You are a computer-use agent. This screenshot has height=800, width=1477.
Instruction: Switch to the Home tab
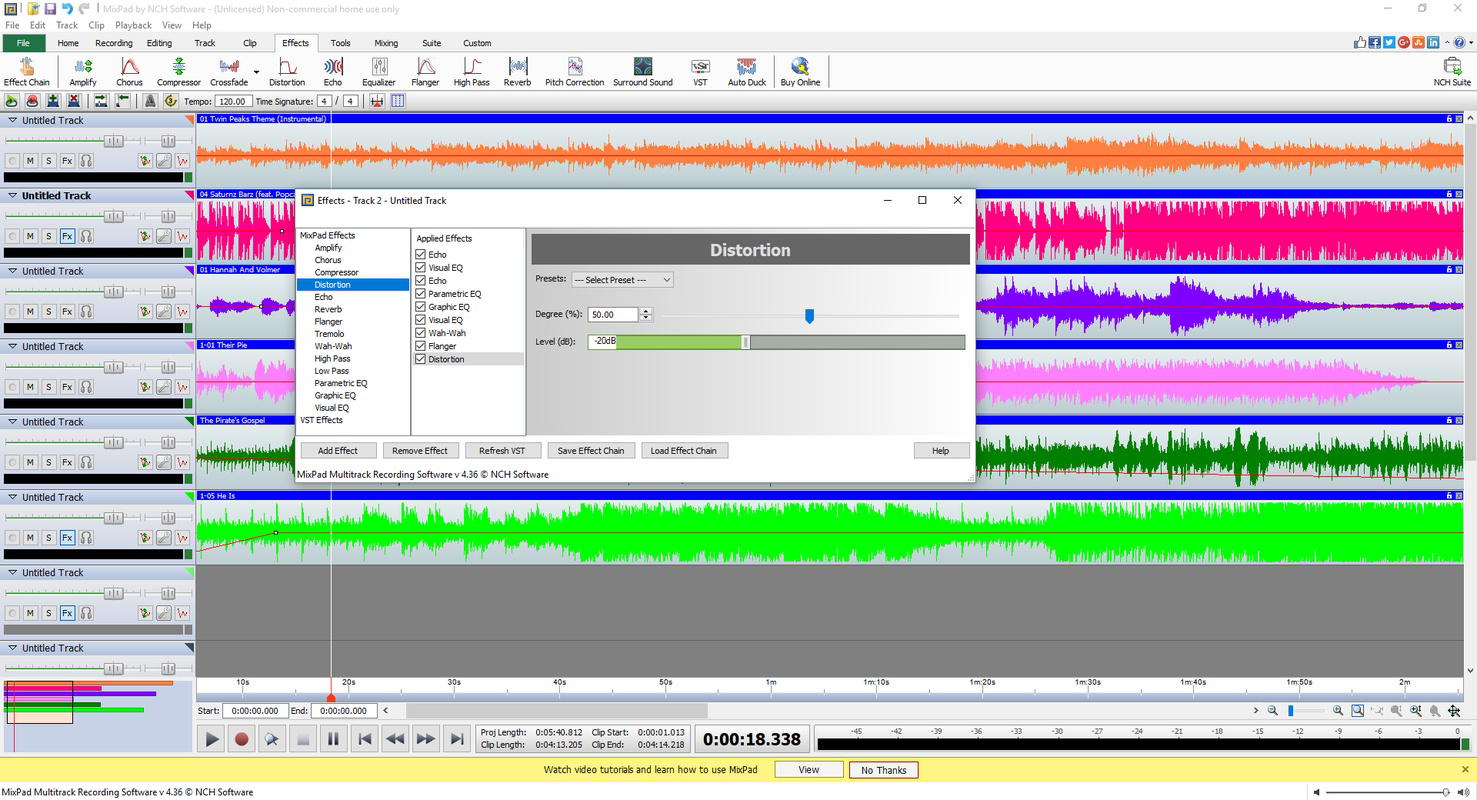[68, 43]
